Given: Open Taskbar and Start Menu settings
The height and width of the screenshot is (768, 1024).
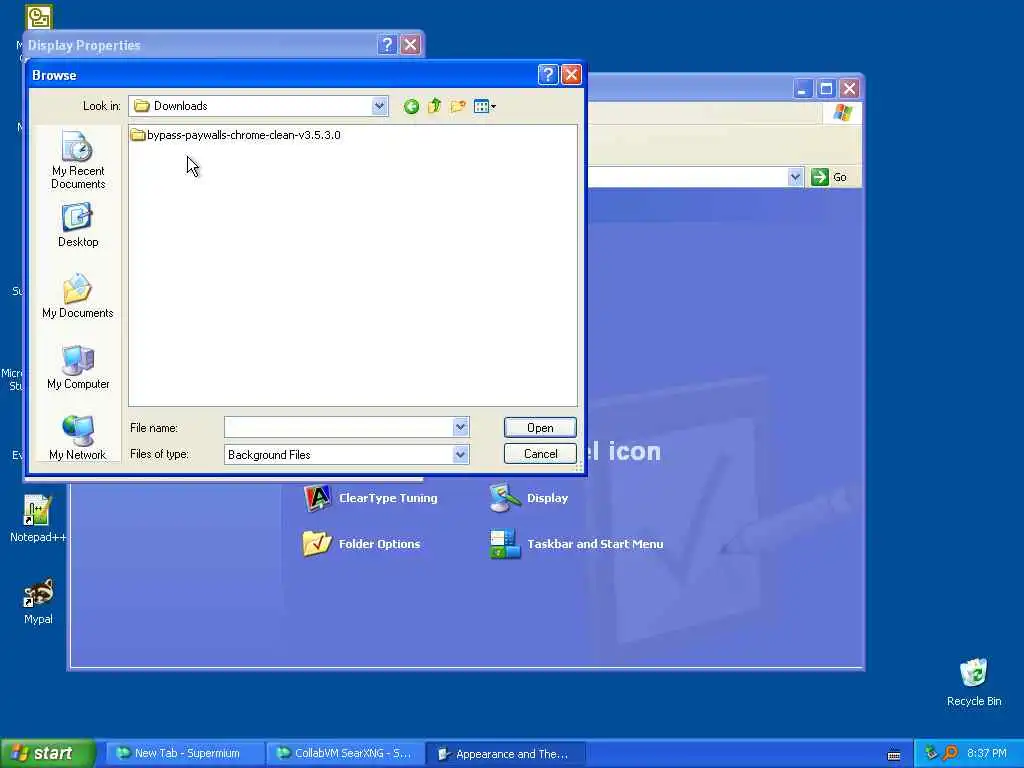Looking at the screenshot, I should pos(576,544).
